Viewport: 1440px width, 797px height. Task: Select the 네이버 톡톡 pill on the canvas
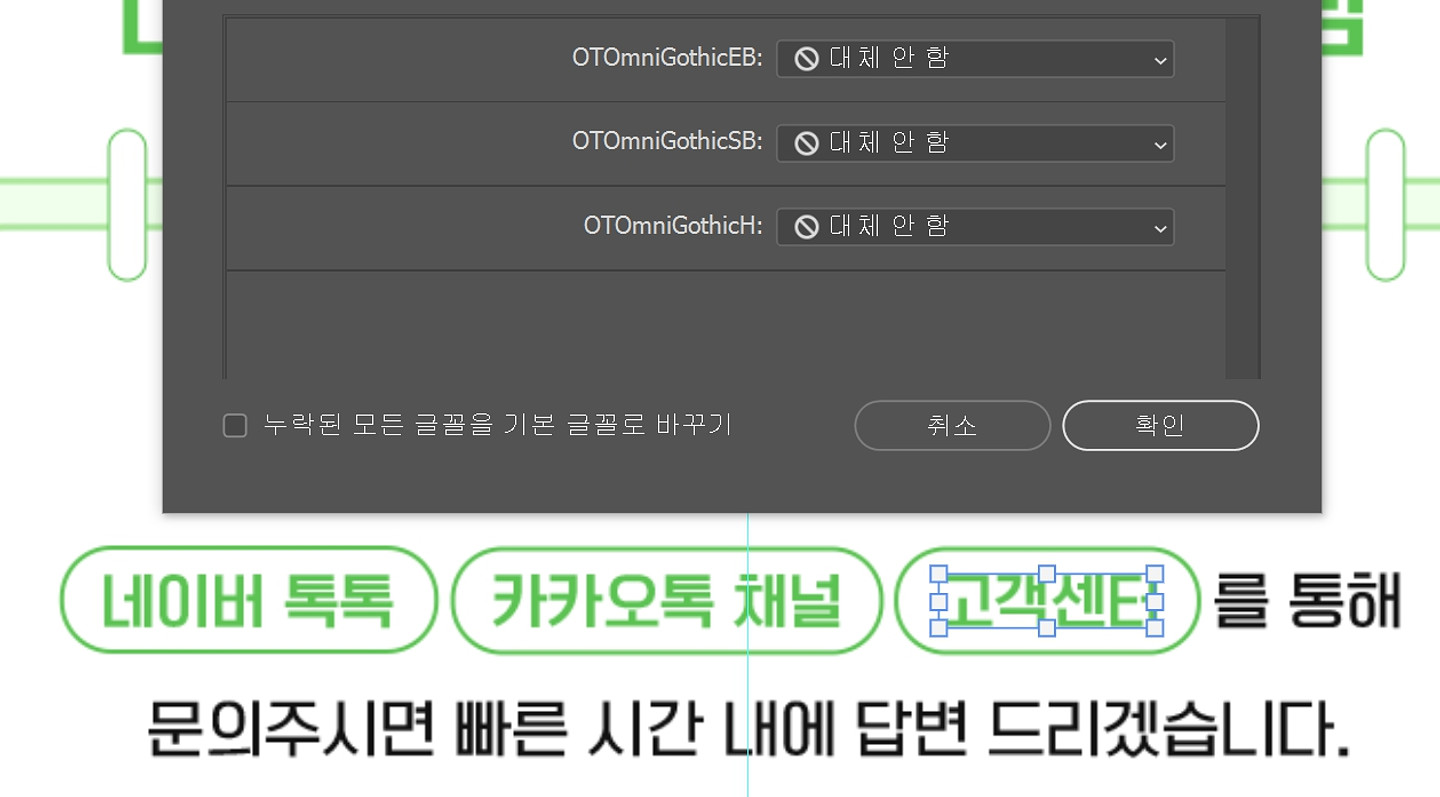point(248,601)
